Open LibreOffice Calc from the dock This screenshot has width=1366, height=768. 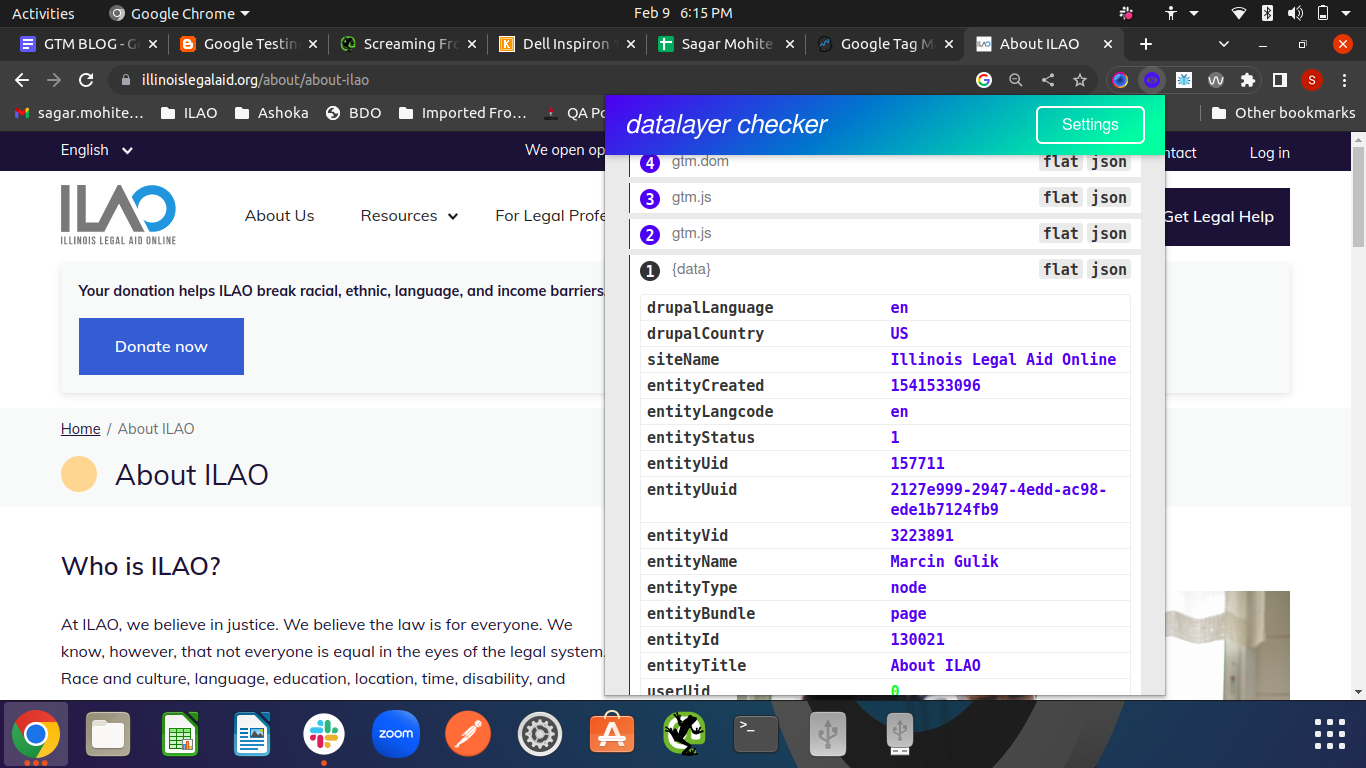coord(180,735)
